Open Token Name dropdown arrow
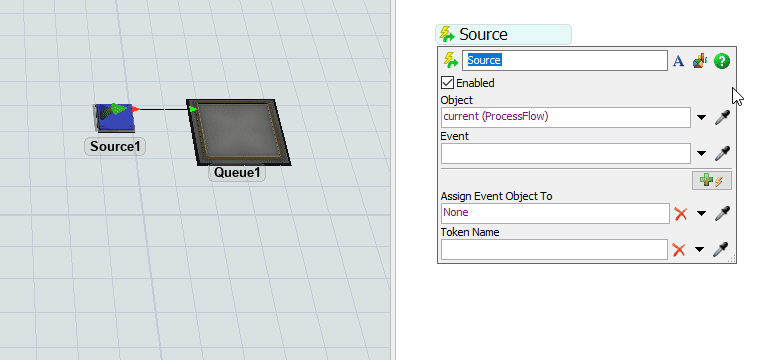This screenshot has width=780, height=360. tap(699, 250)
